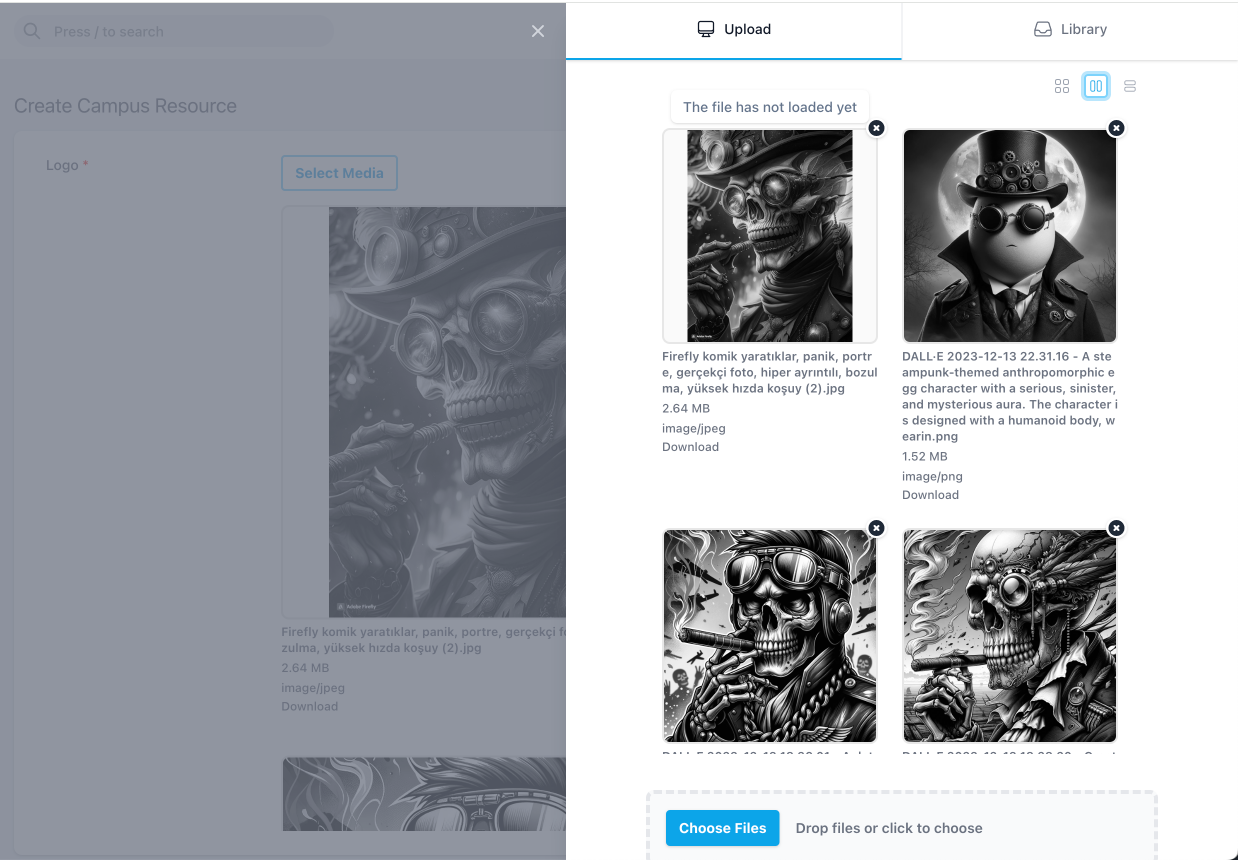This screenshot has height=860, width=1238.
Task: Click the '1.52 MB' file size text
Action: [x=924, y=456]
